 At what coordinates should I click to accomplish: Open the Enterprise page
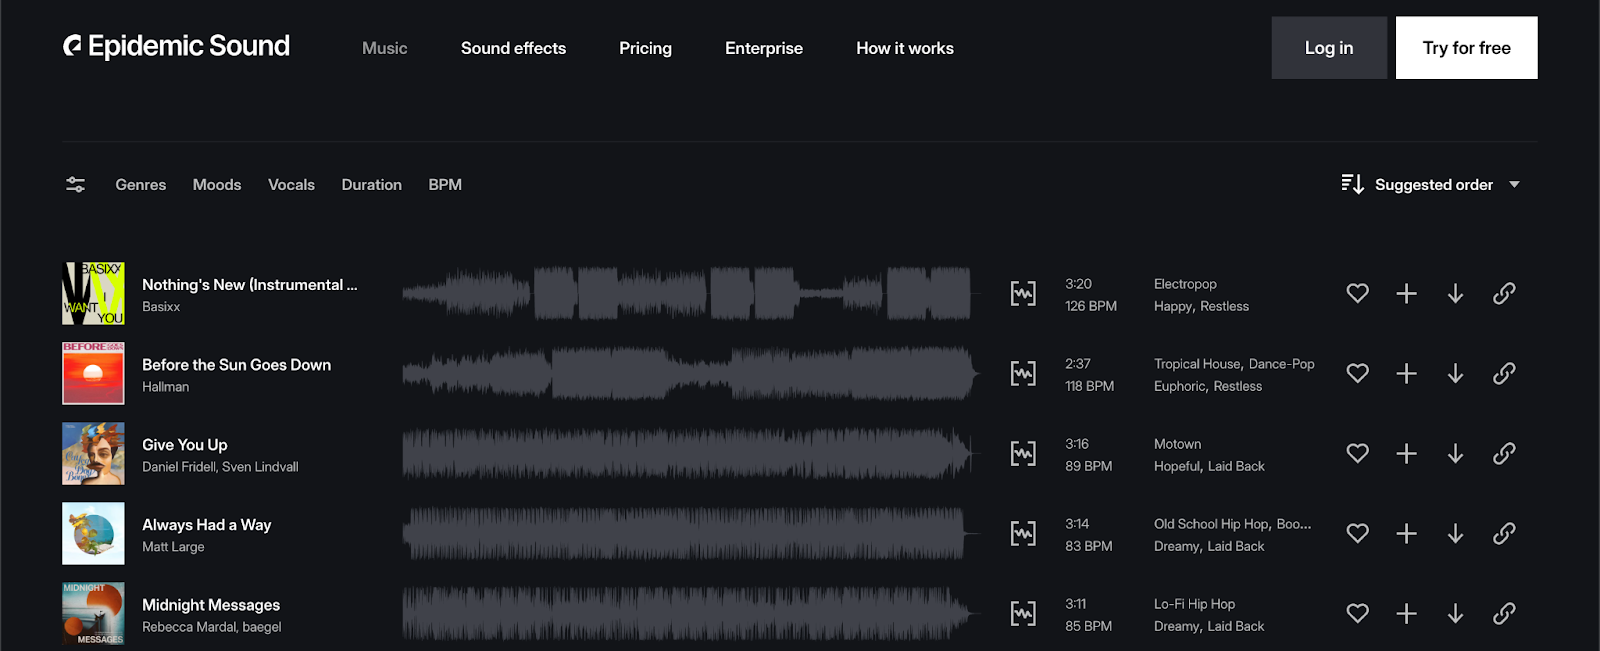[x=764, y=48]
